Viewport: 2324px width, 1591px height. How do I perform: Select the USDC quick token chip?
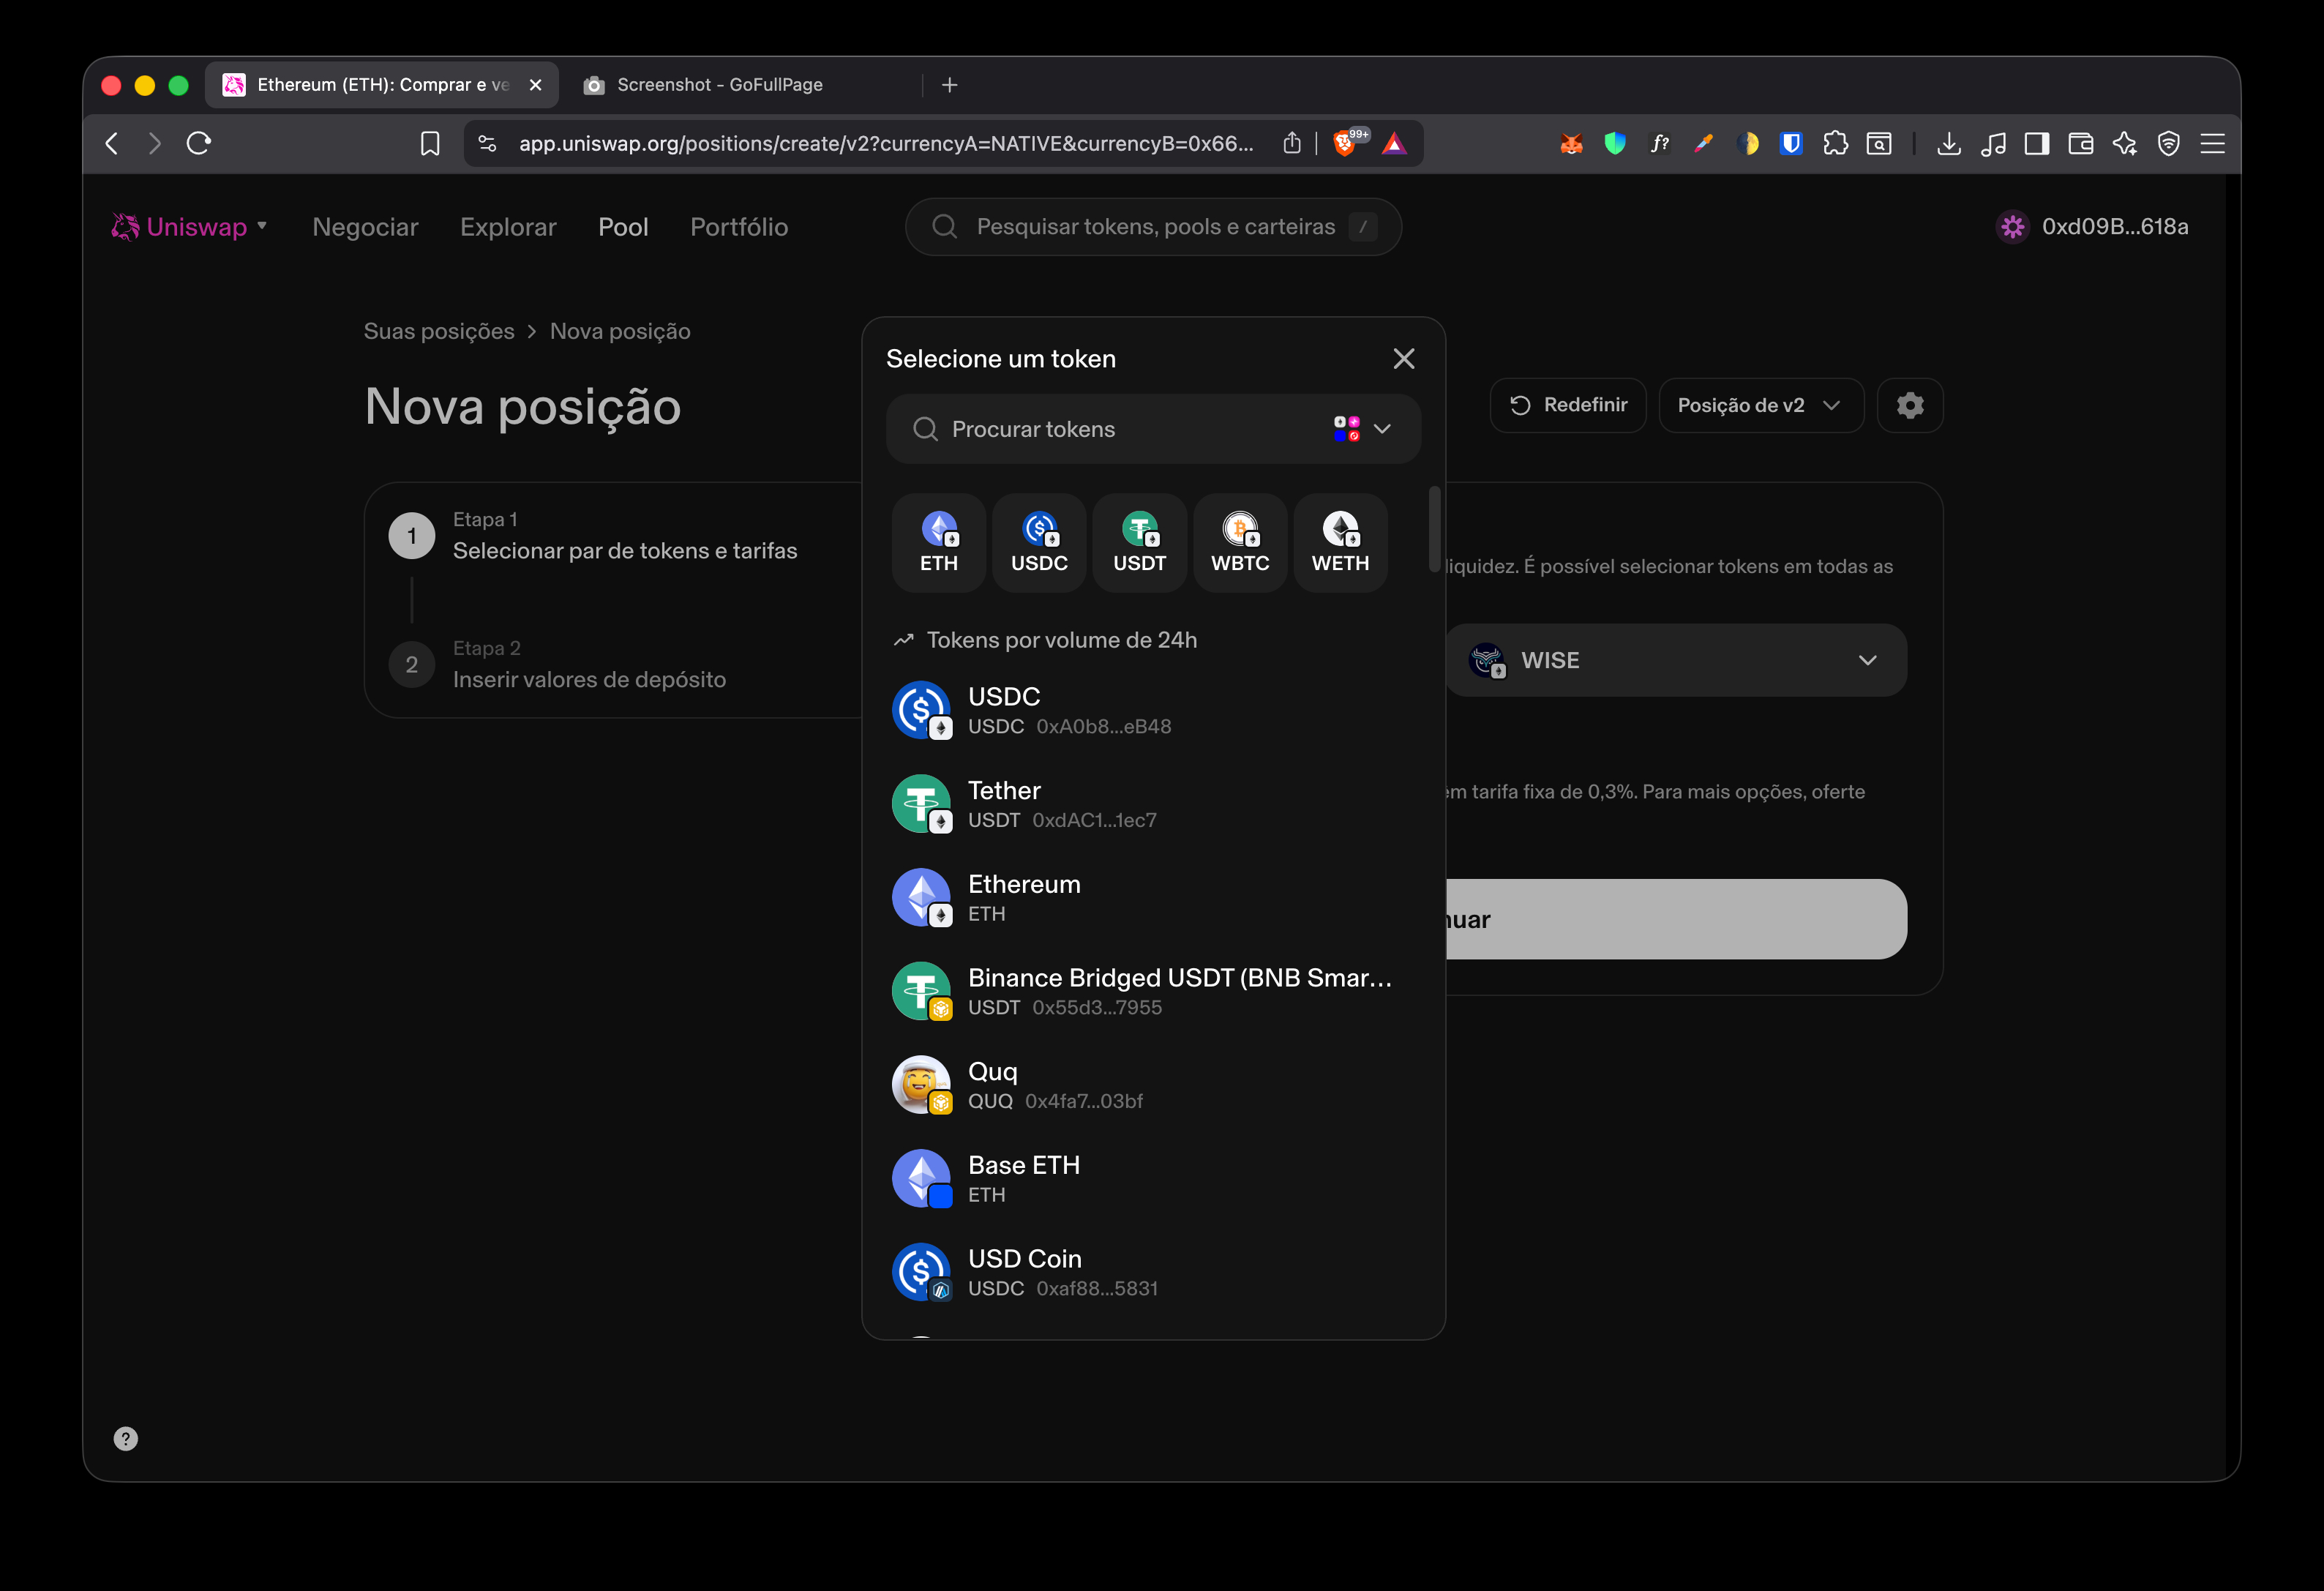pos(1039,543)
